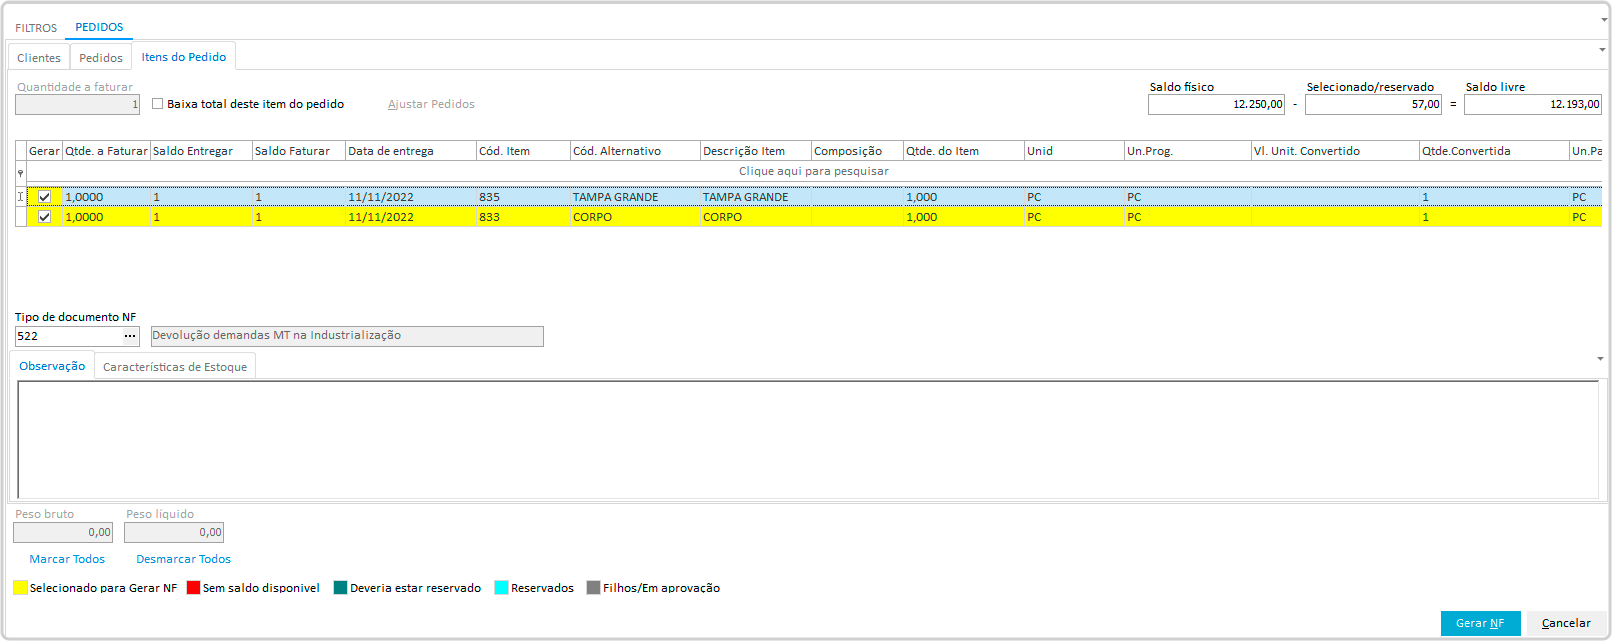Enable Baixa total deste item do pedido
The width and height of the screenshot is (1614, 641).
[158, 104]
